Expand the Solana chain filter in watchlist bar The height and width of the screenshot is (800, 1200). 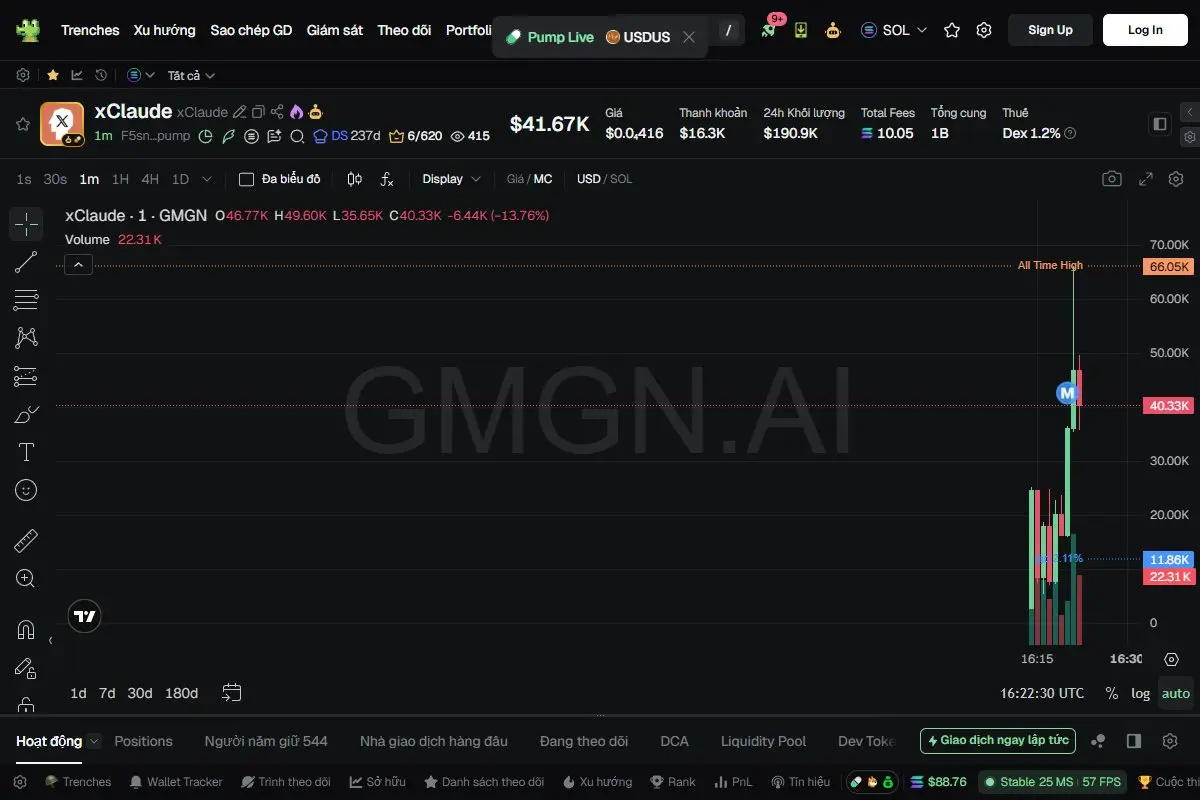click(141, 75)
